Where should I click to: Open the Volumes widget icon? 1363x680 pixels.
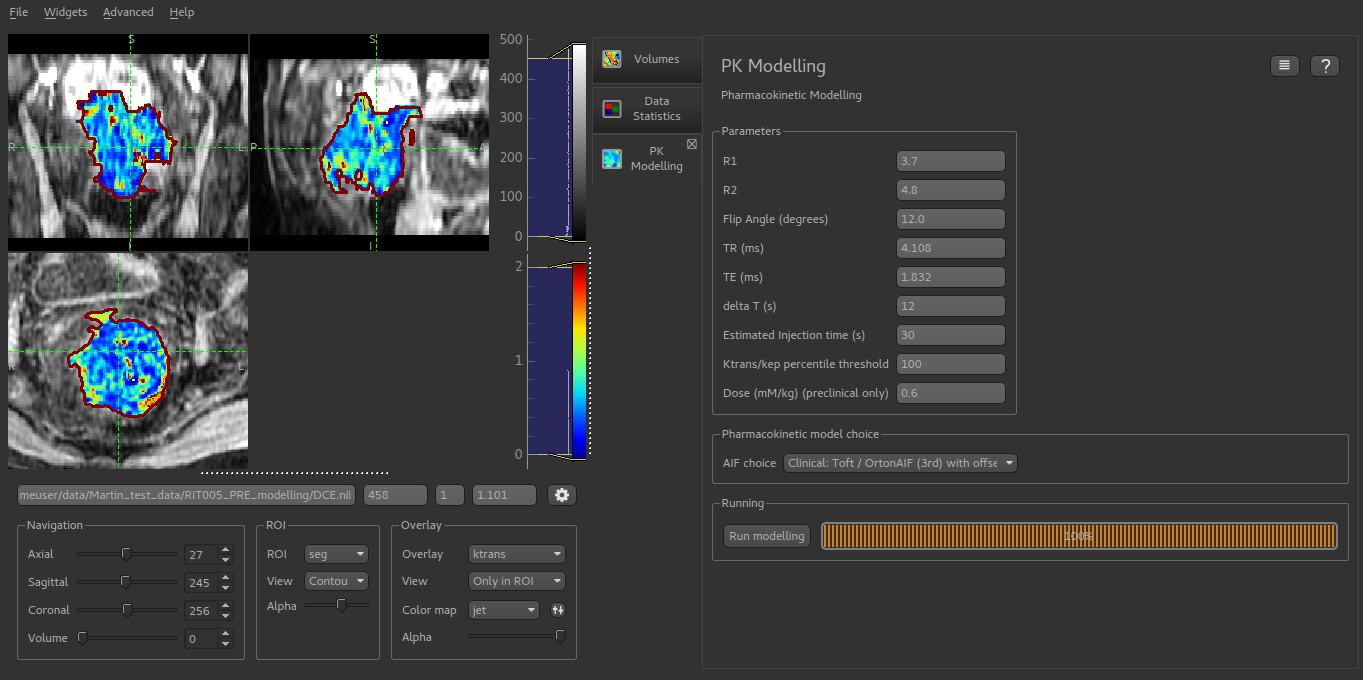coord(612,59)
